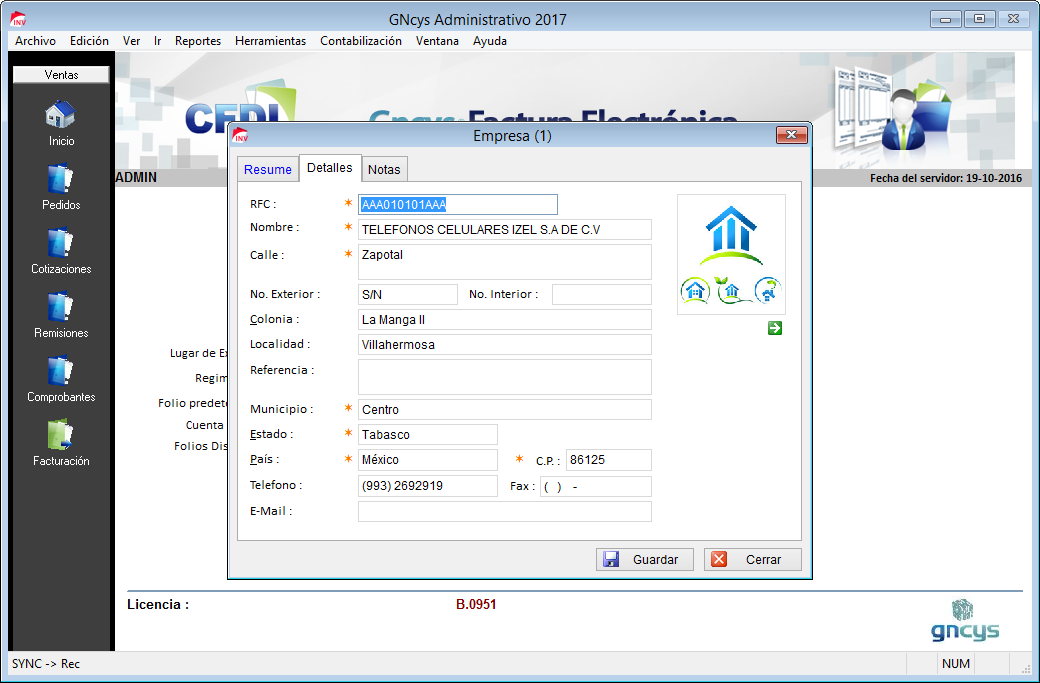Viewport: 1040px width, 683px height.
Task: Click the Colonia input field
Action: tap(505, 320)
